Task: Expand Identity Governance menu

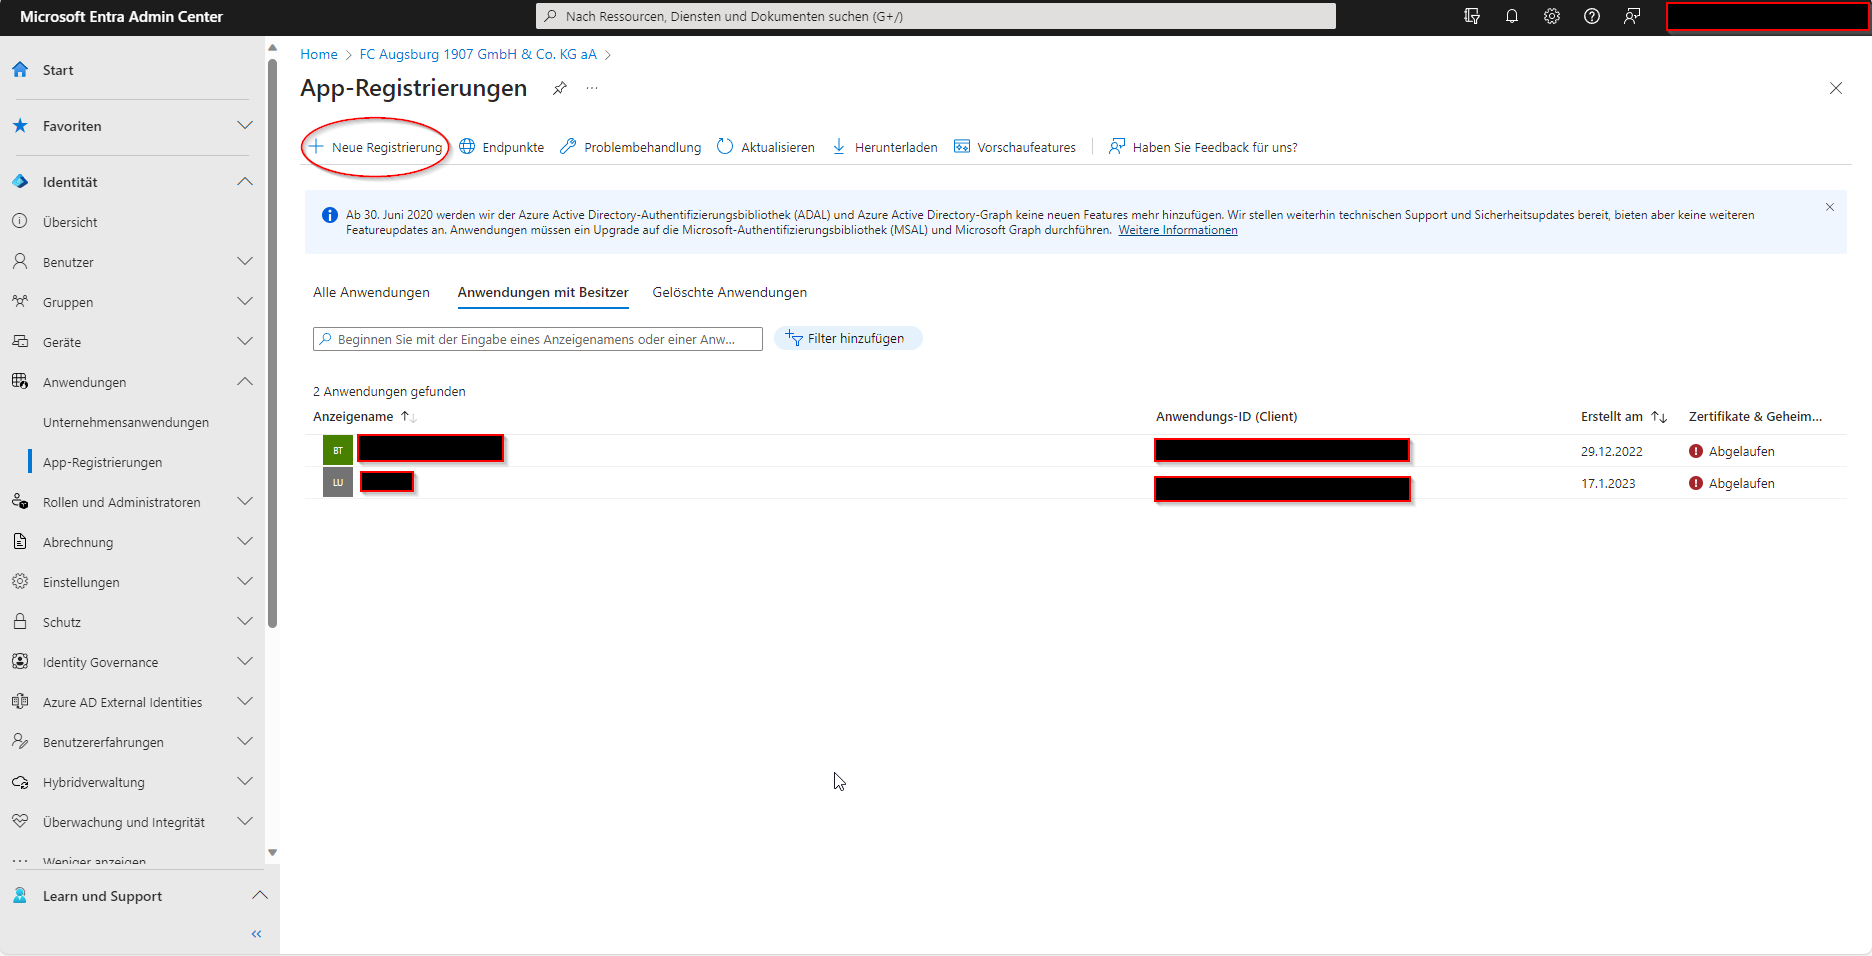Action: coord(245,661)
